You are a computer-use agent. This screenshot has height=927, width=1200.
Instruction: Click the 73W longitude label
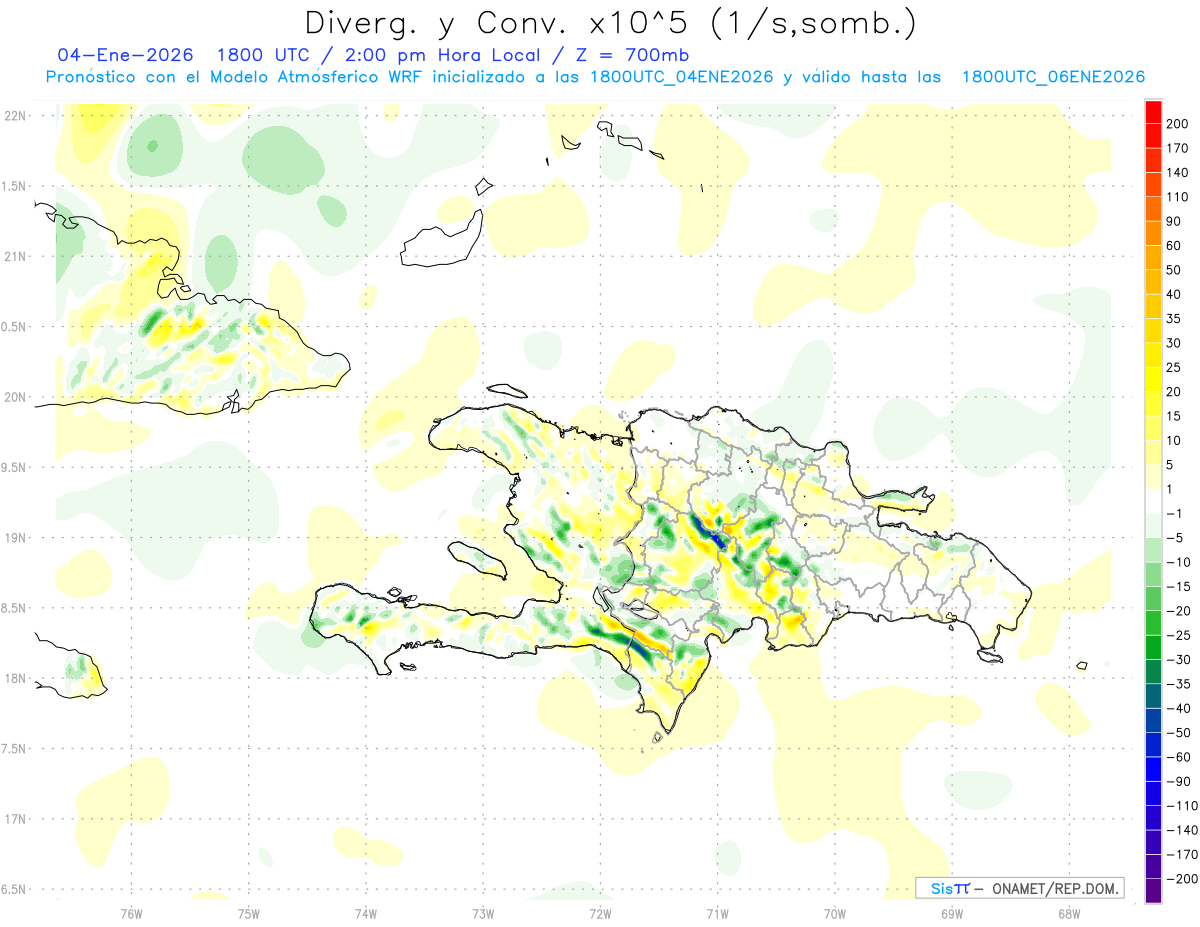click(483, 913)
